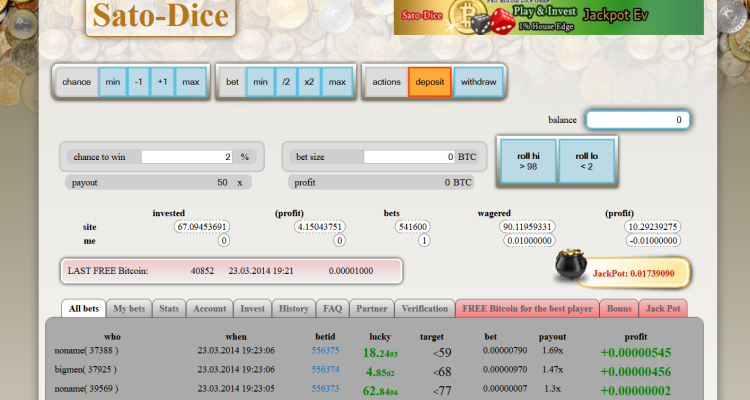Viewport: 750px width, 400px height.
Task: Decrease chance with the -1 button
Action: click(139, 82)
